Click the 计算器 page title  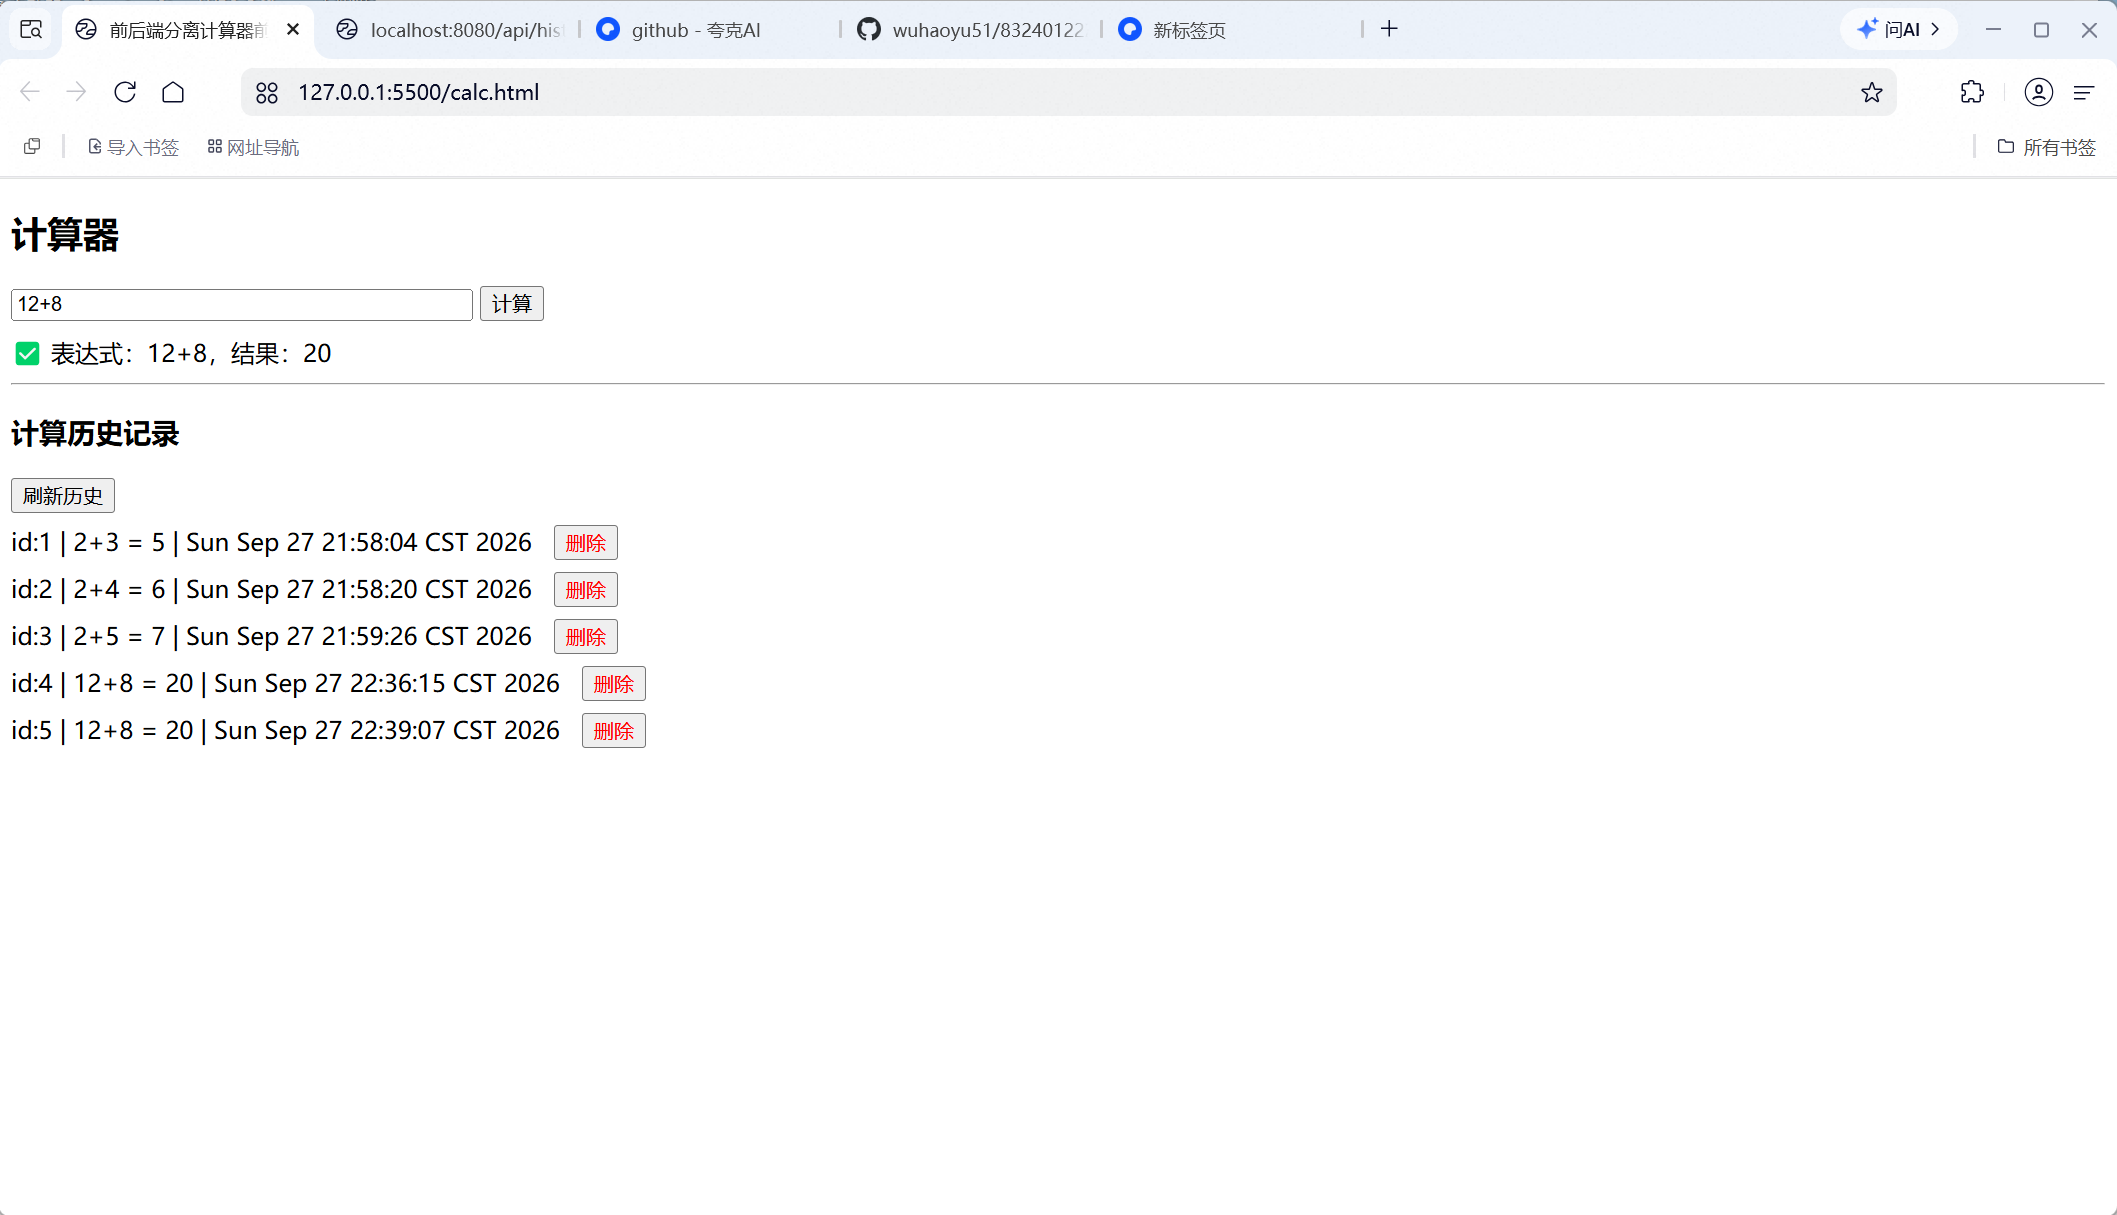pos(65,236)
